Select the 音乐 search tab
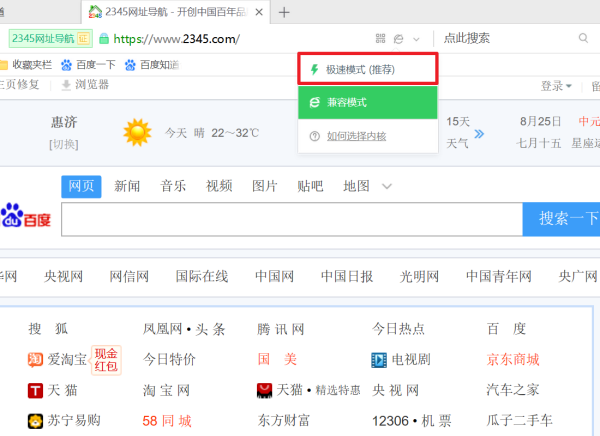This screenshot has height=436, width=600. pyautogui.click(x=173, y=186)
